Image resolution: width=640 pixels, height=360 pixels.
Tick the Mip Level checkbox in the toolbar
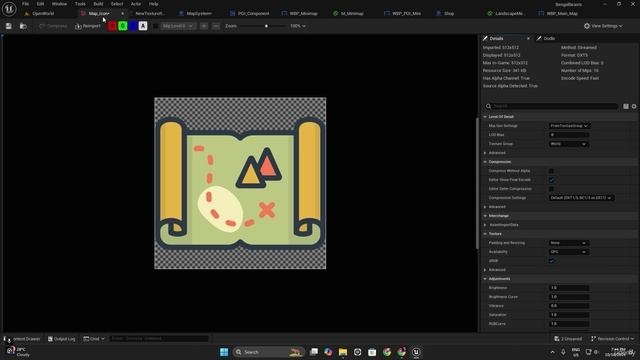156,26
